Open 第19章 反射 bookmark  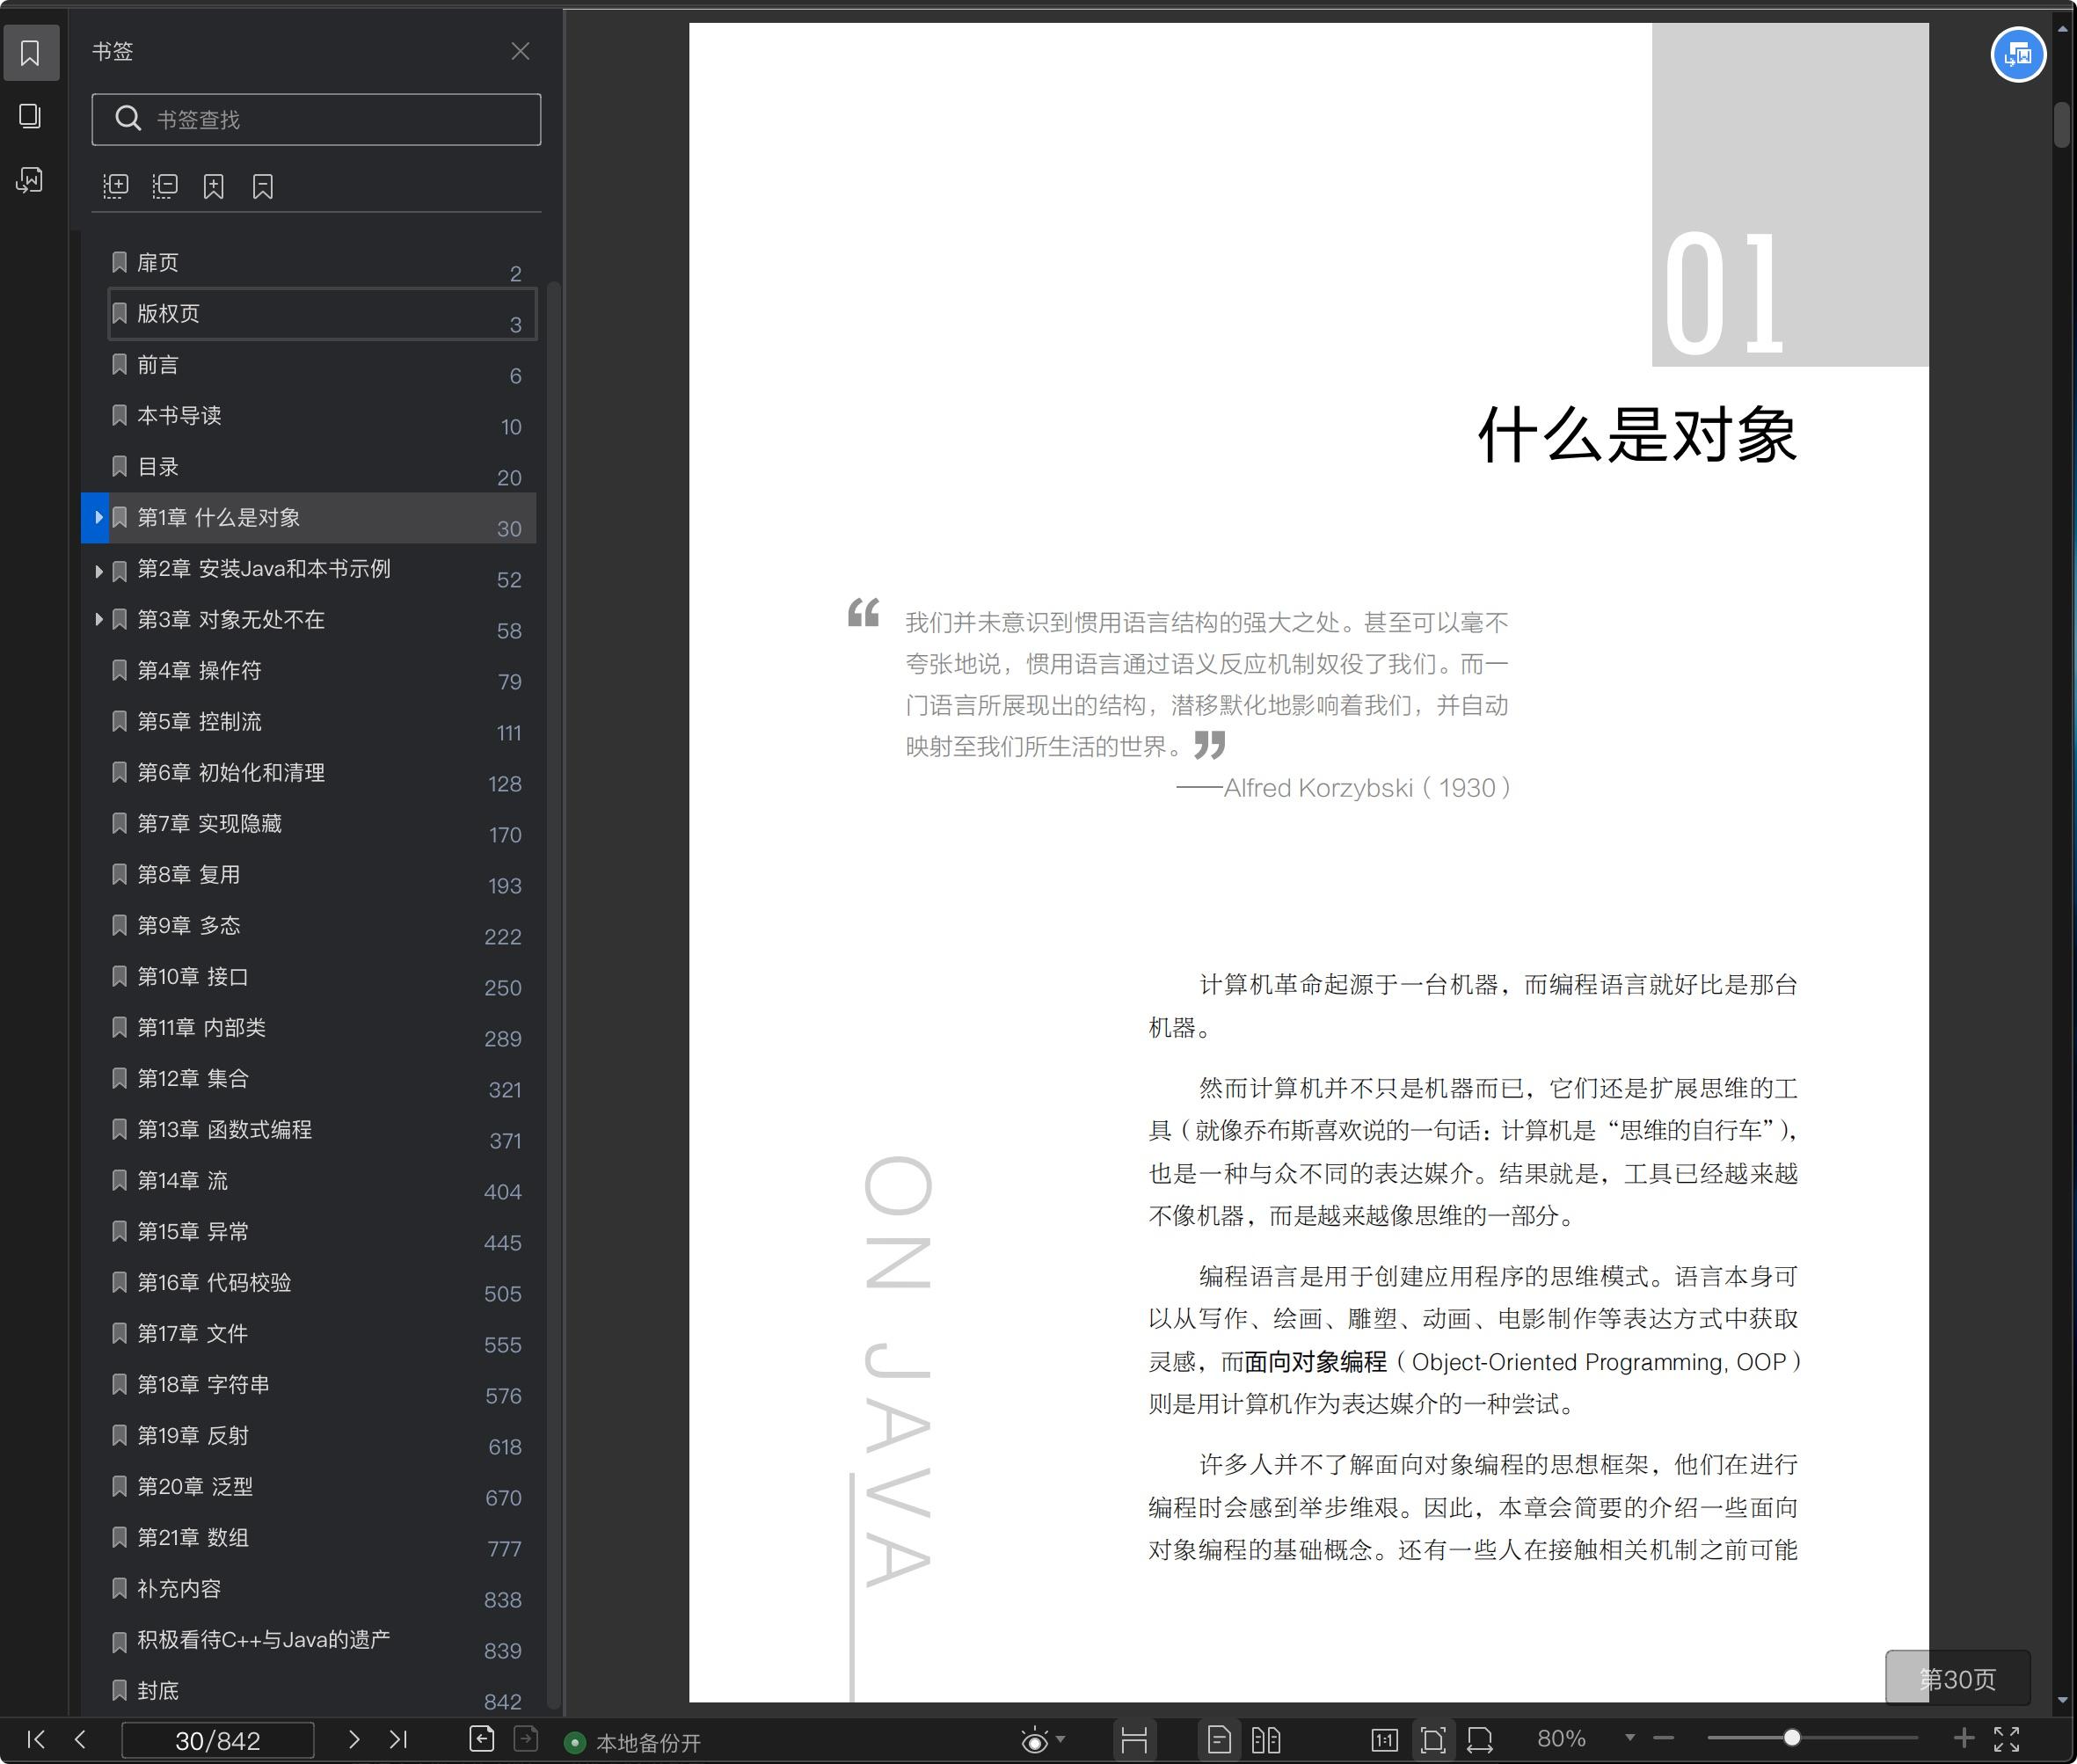(322, 1436)
